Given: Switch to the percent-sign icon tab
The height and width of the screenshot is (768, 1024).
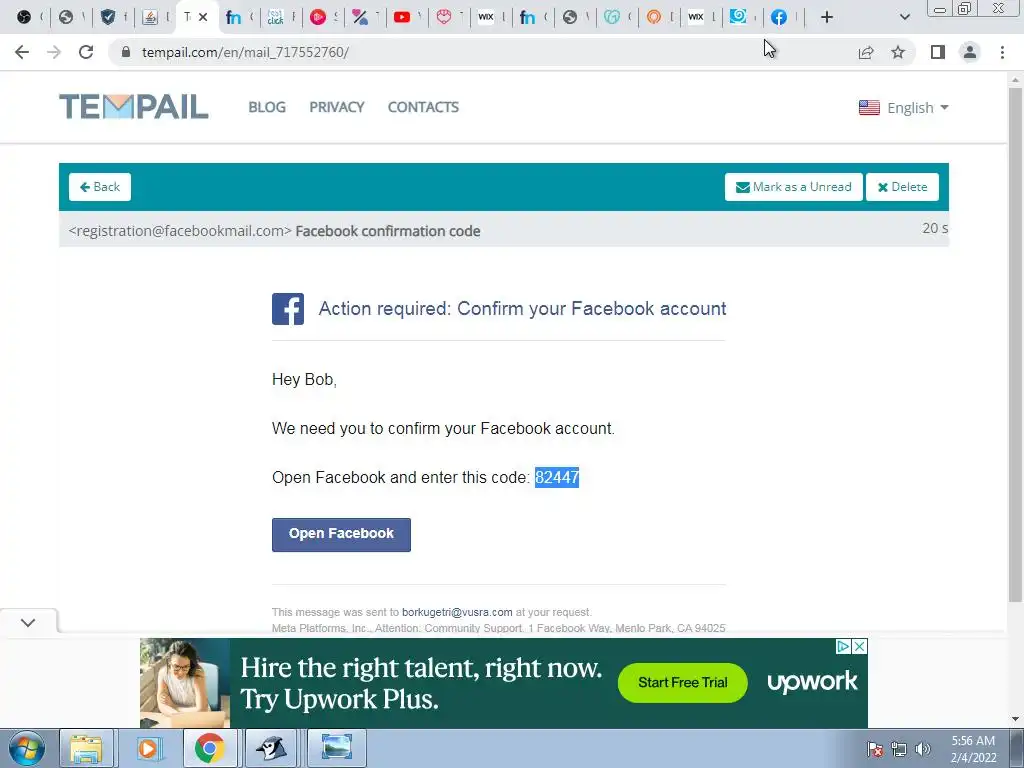Looking at the screenshot, I should 360,17.
